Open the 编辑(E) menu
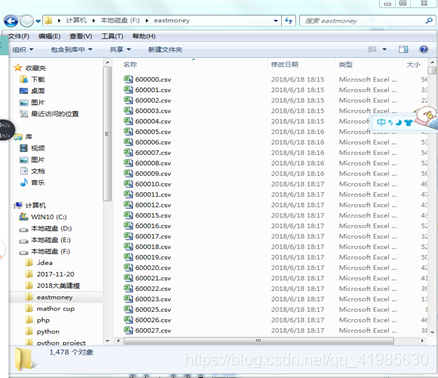 [x=49, y=36]
